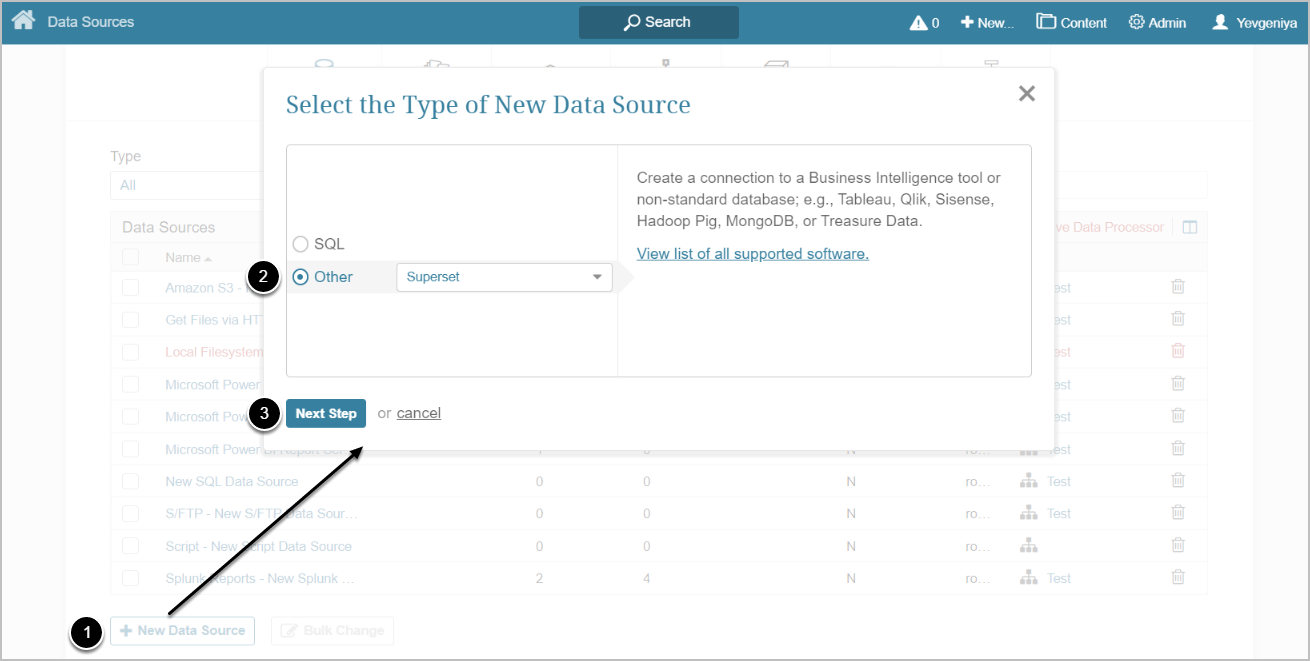Toggle the select-all checkbox in table header
The image size is (1310, 661).
click(x=131, y=257)
